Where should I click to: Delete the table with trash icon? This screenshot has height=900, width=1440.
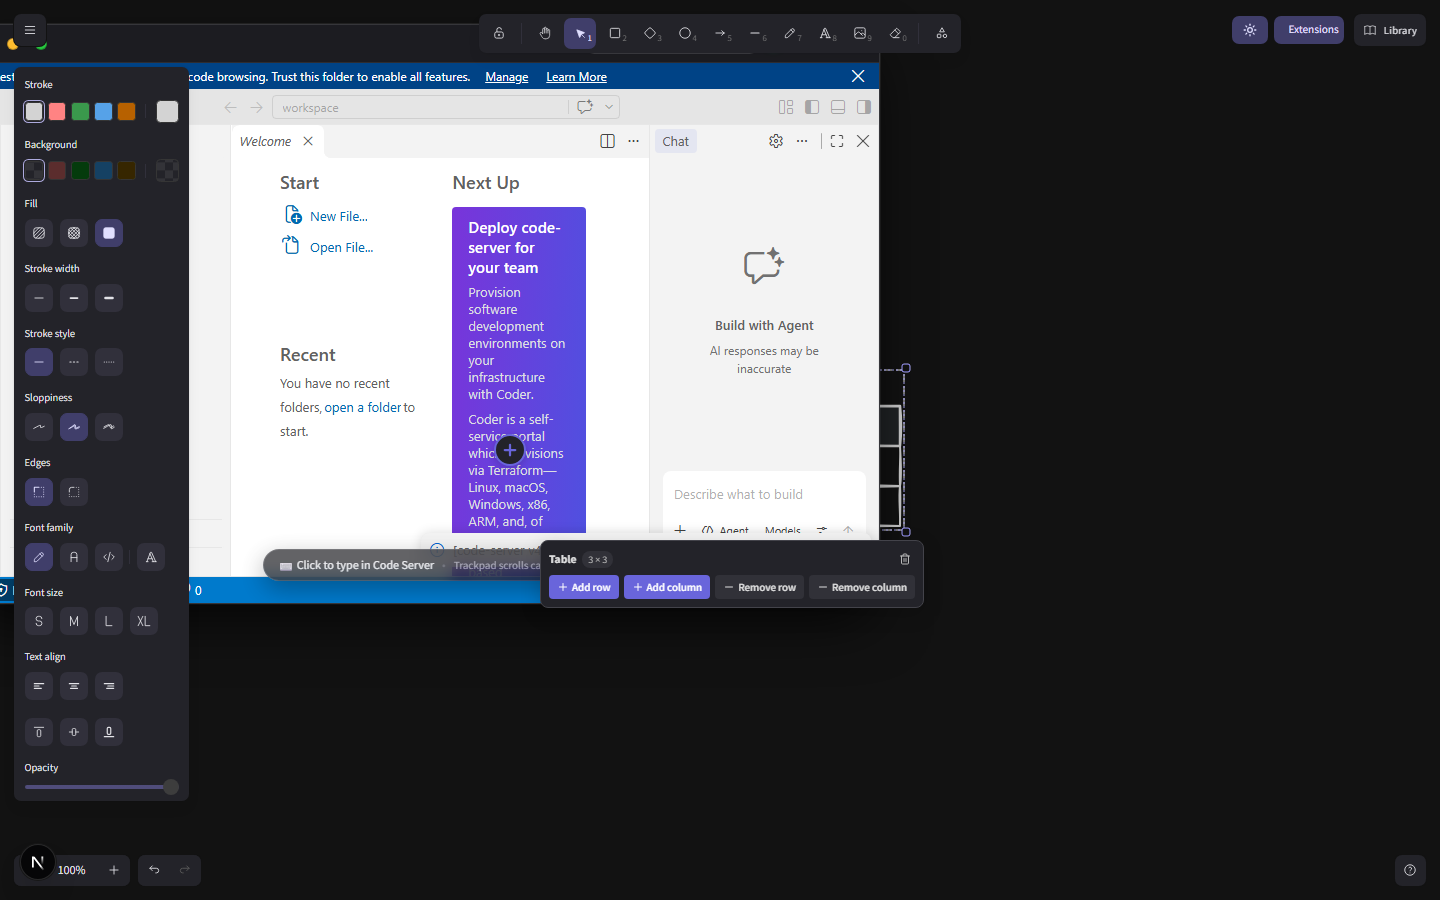[905, 560]
